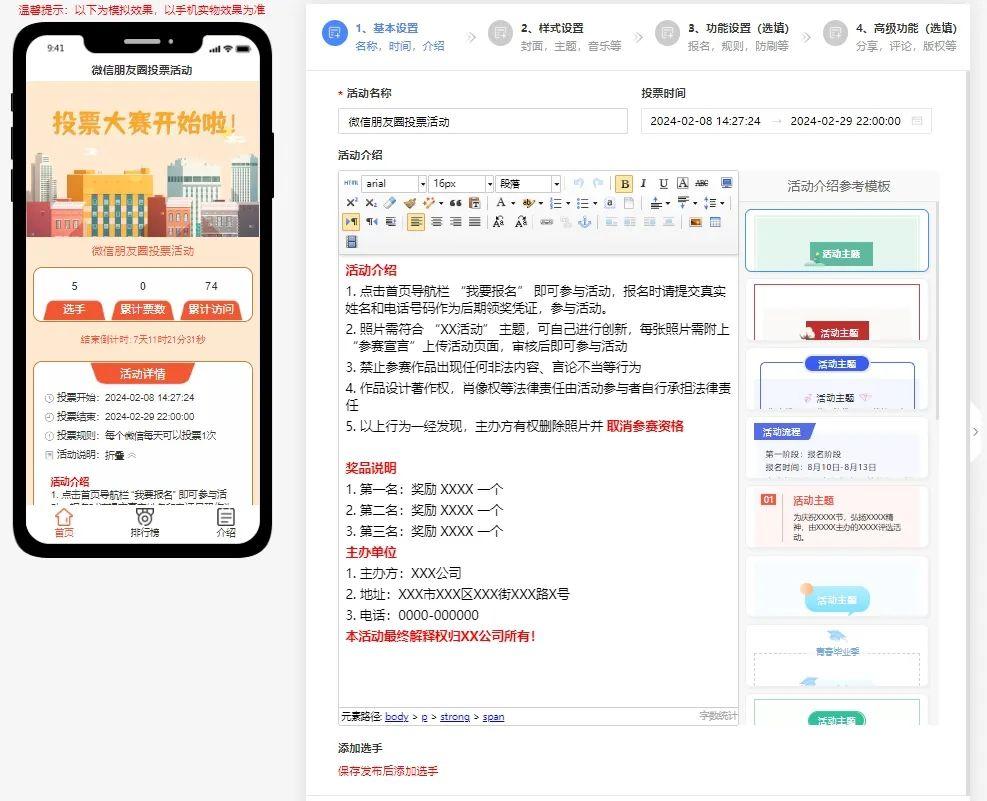The height and width of the screenshot is (801, 987).
Task: Click the insert table icon
Action: [x=715, y=222]
